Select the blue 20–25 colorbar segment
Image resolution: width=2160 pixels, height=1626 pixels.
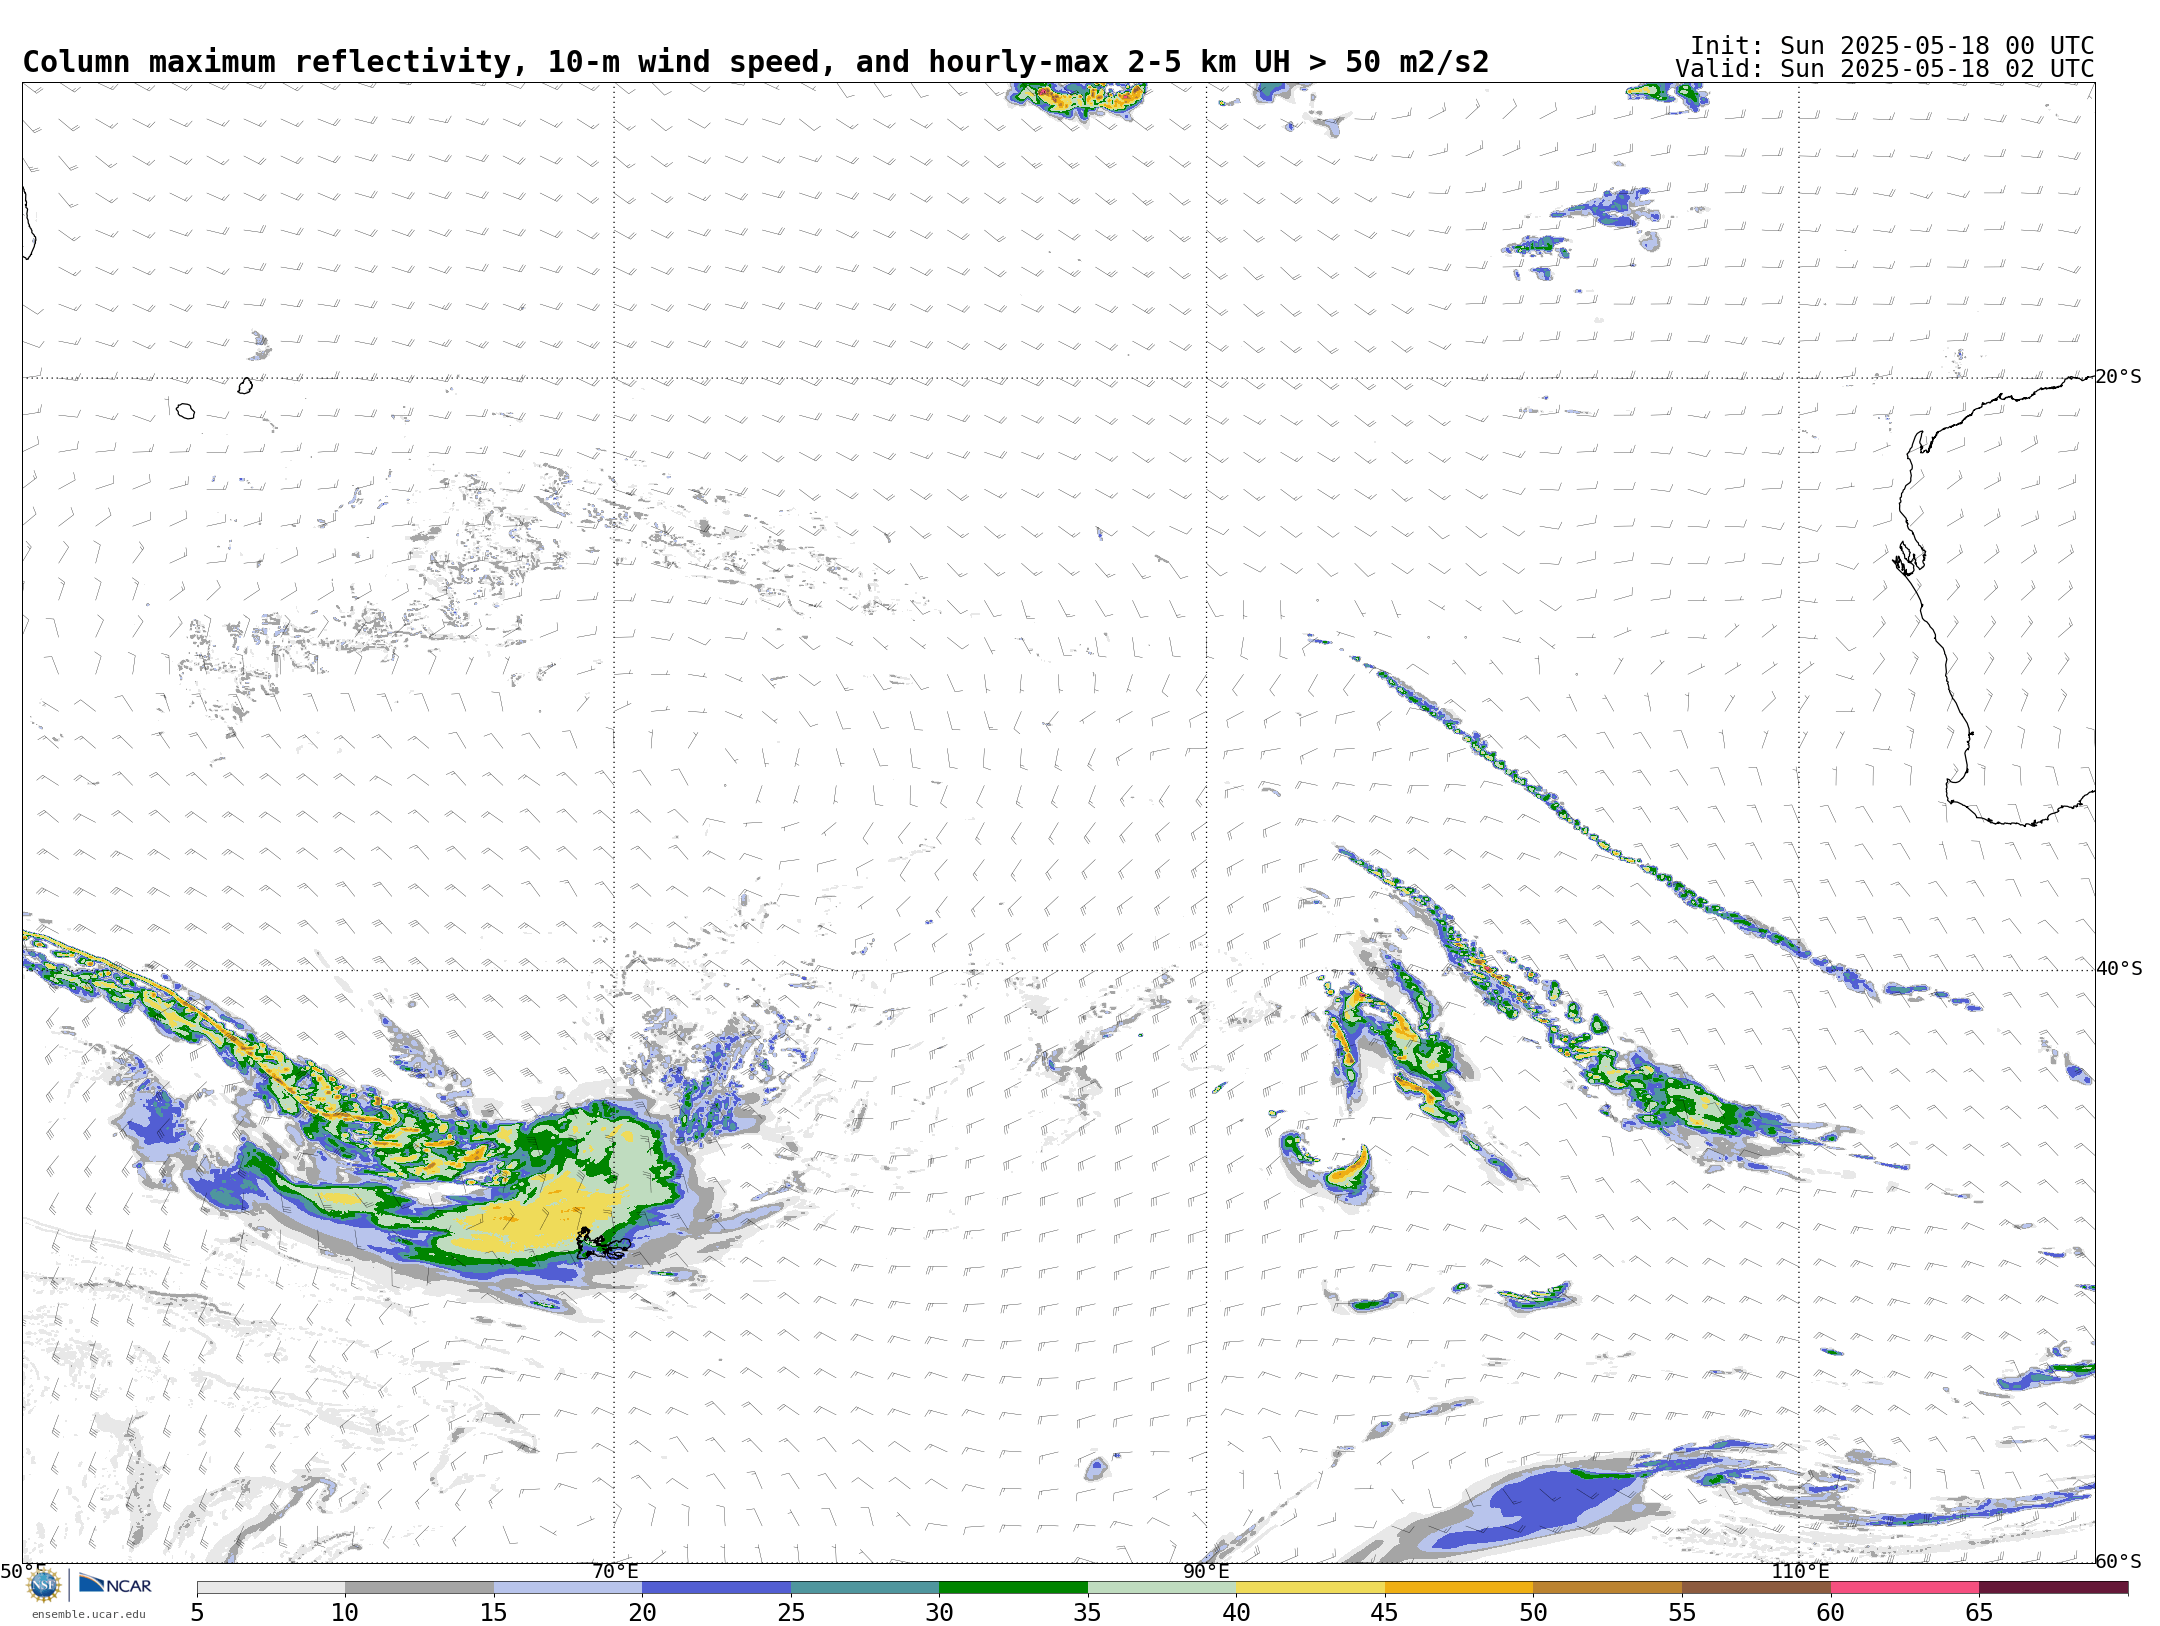pyautogui.click(x=716, y=1588)
